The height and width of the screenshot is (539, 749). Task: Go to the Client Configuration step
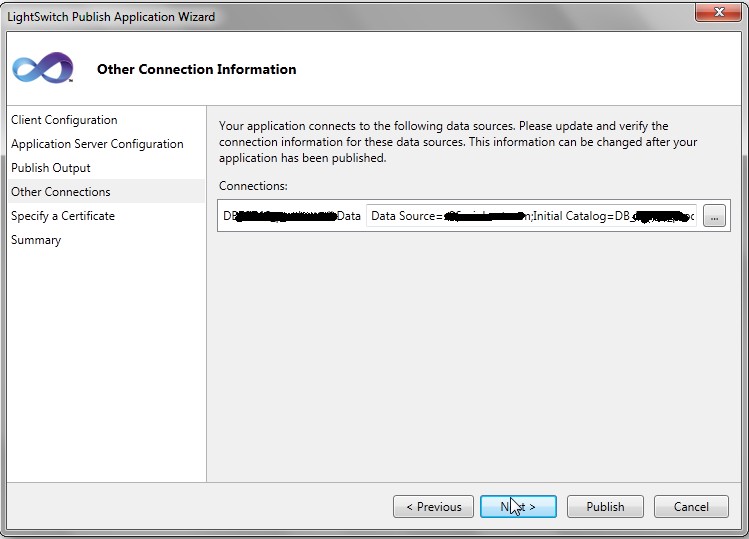coord(64,120)
